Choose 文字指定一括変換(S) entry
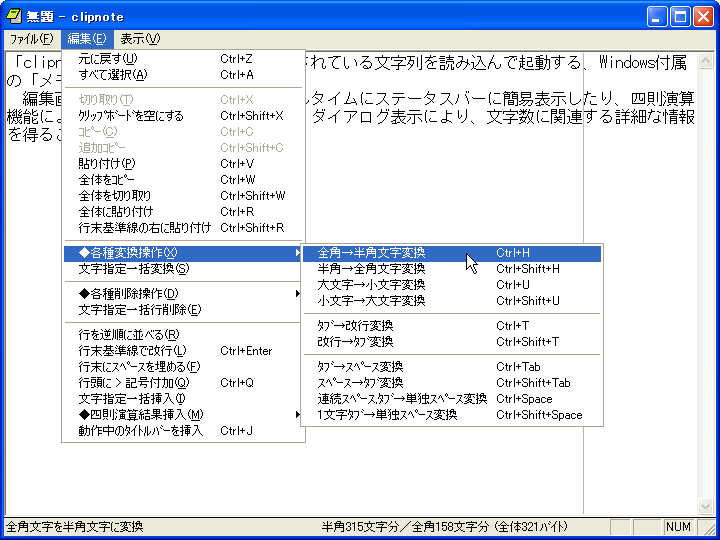Viewport: 720px width, 540px height. click(183, 269)
